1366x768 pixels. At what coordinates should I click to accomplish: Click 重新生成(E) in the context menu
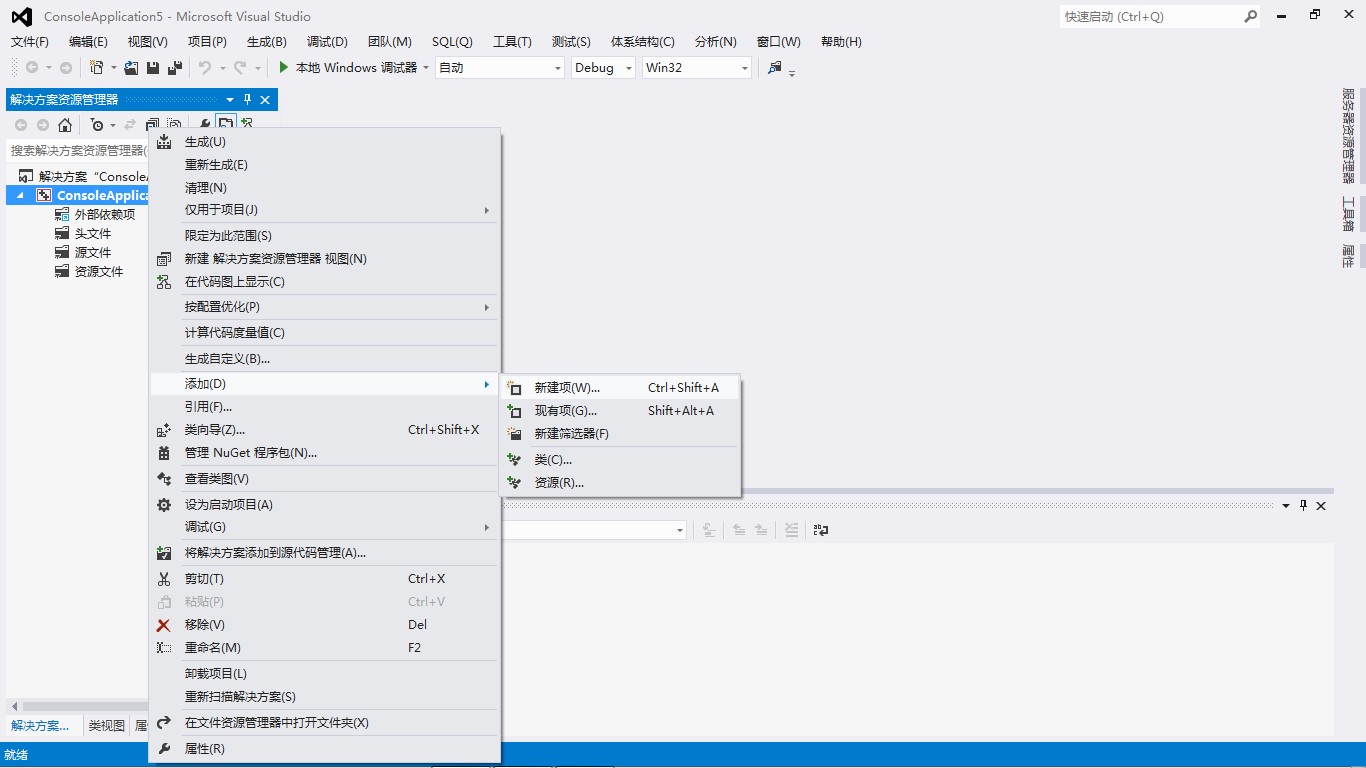(x=324, y=165)
